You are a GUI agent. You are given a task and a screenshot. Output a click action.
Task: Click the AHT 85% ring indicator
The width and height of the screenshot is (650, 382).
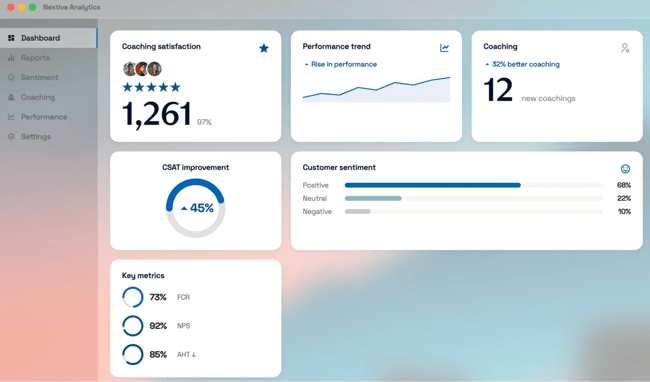tap(133, 355)
